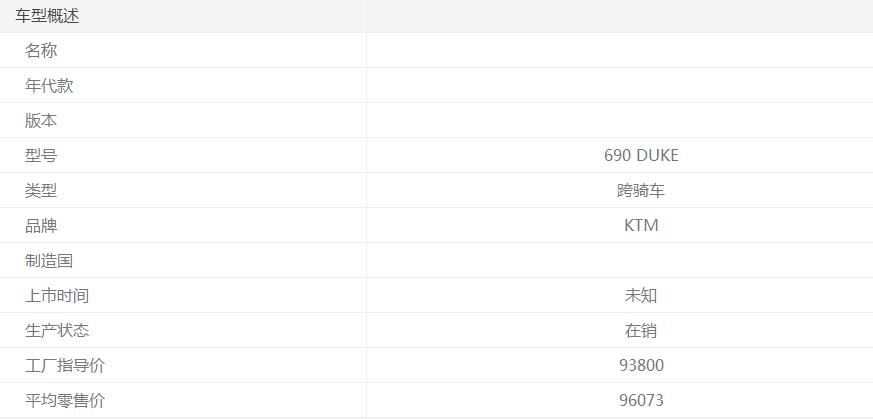Click the 93800 factory price value
The height and width of the screenshot is (419, 873).
641,366
